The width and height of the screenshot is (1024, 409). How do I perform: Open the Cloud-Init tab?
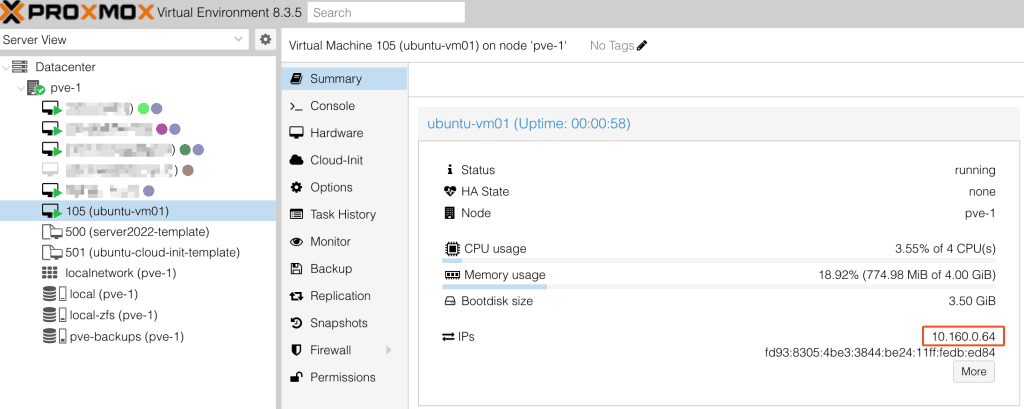(345, 160)
